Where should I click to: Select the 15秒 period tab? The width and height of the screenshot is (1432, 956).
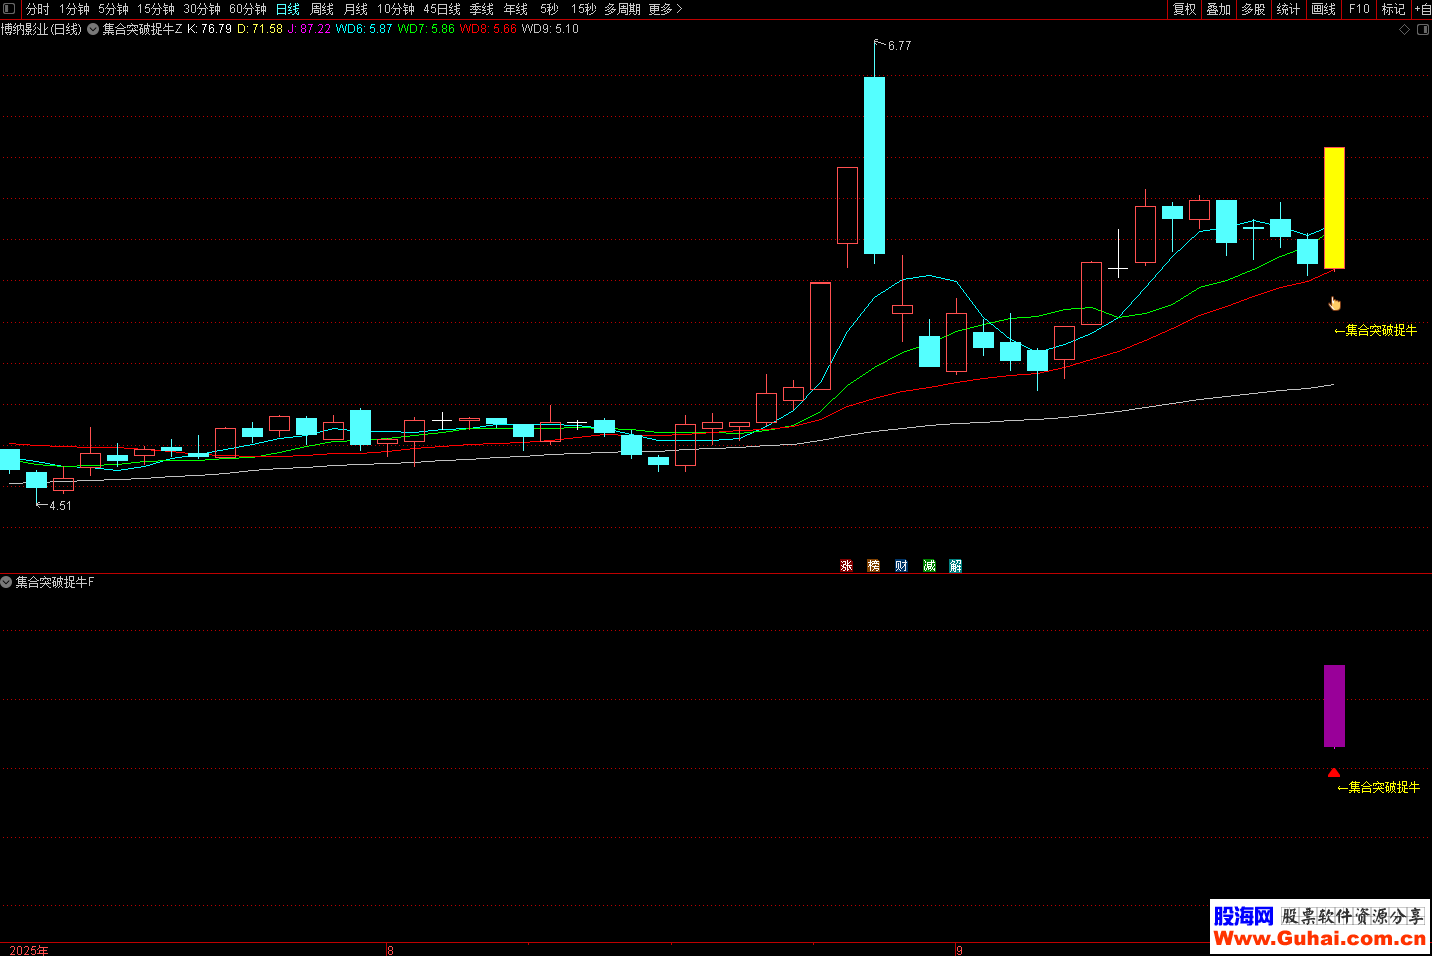(x=583, y=9)
